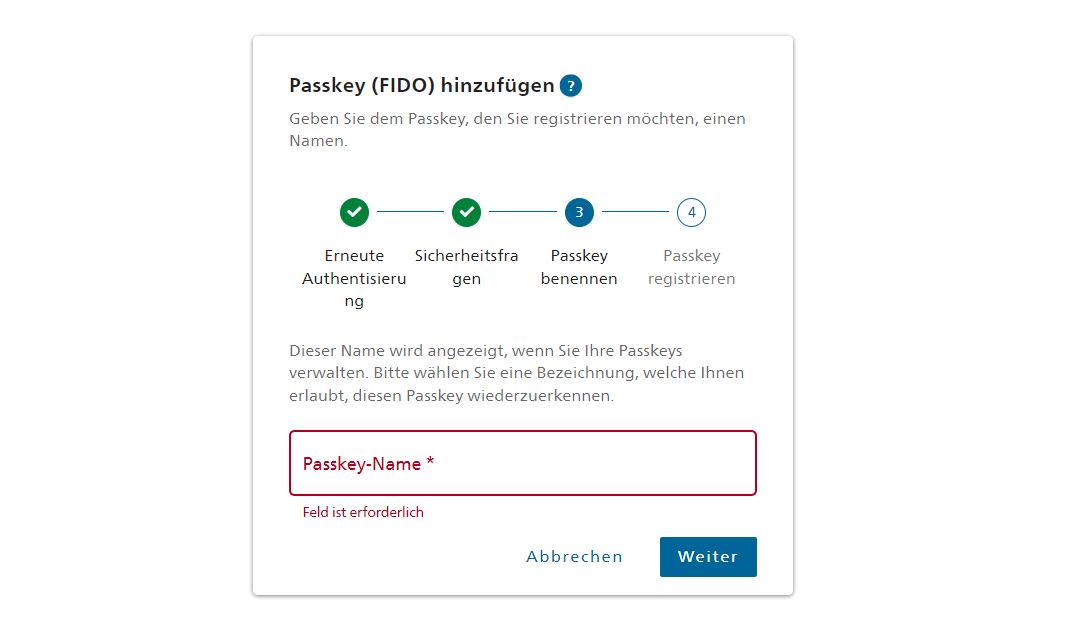Click the Erneute Authentisierung step label

(354, 278)
